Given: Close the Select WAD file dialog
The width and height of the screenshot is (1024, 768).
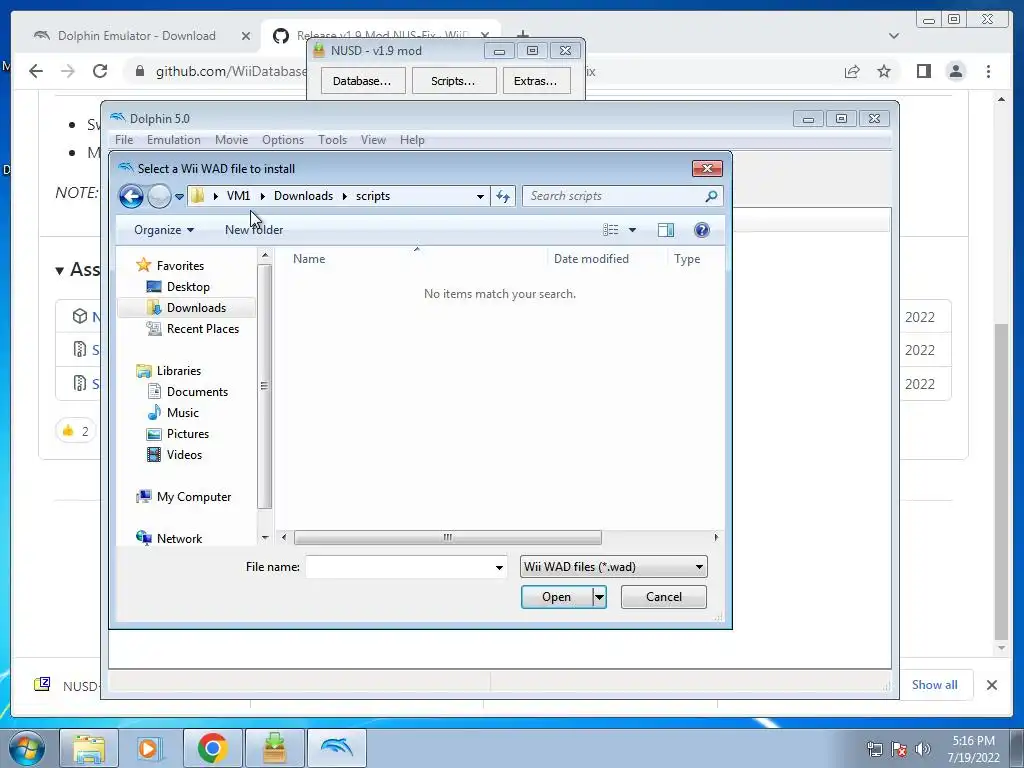Looking at the screenshot, I should [707, 168].
